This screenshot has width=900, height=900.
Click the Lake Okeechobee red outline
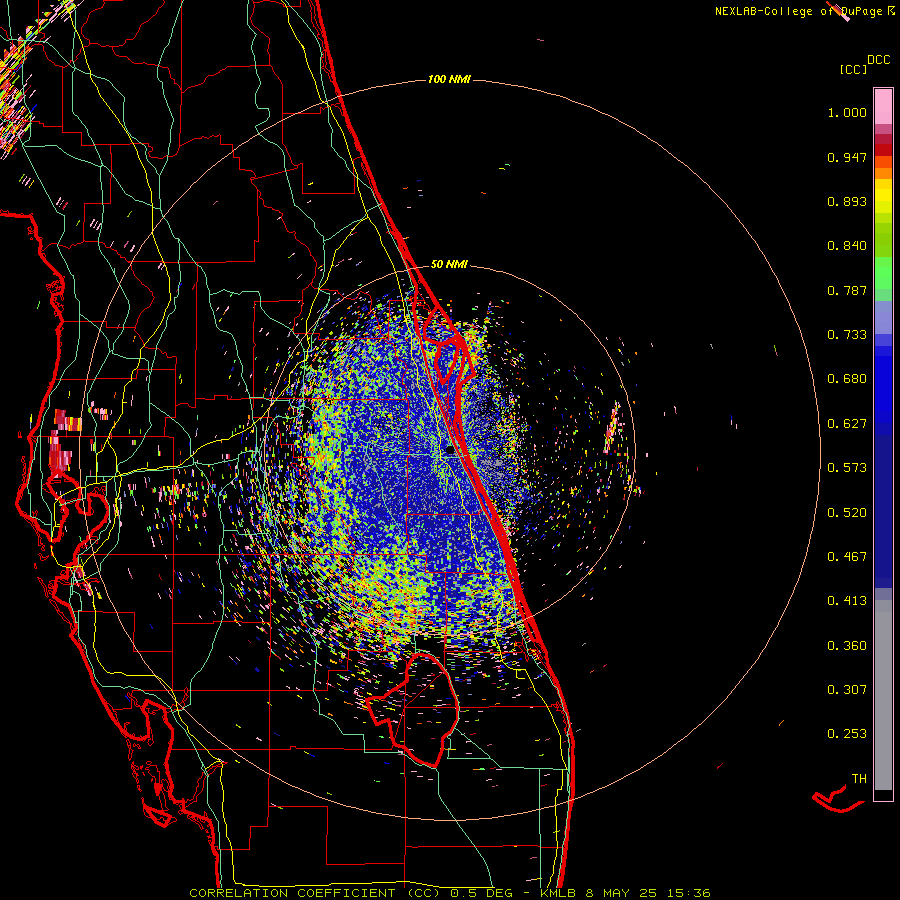(412, 709)
